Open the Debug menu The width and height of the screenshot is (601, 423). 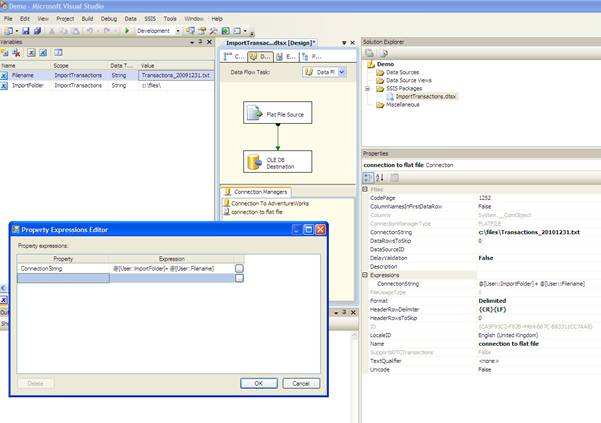pos(109,18)
